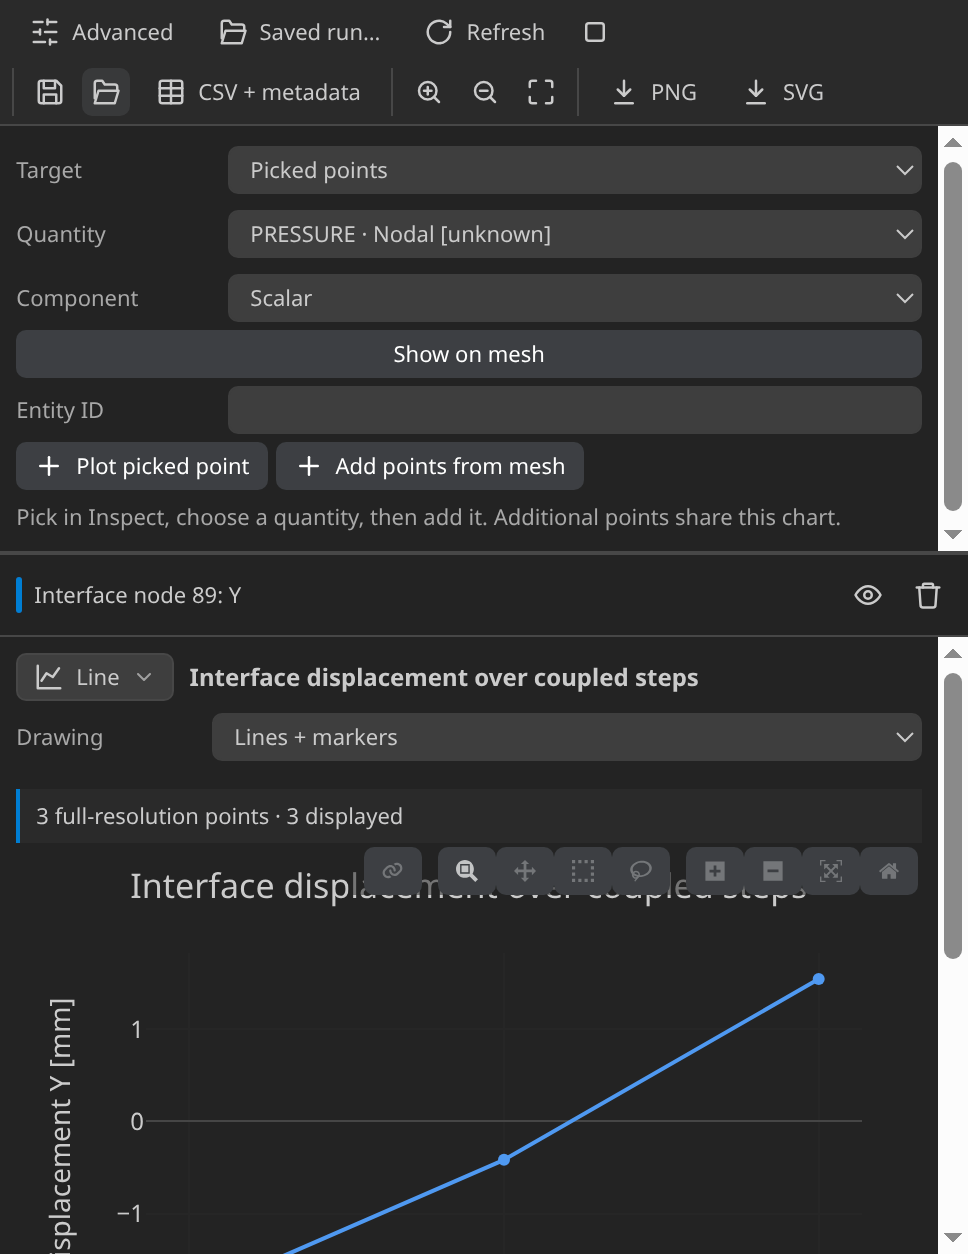Click the plot zoom in plus icon

click(x=715, y=870)
